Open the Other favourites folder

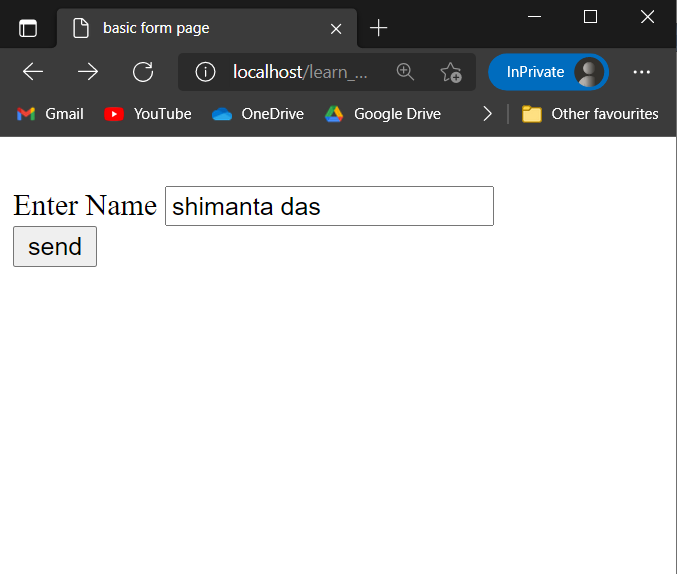(x=590, y=114)
